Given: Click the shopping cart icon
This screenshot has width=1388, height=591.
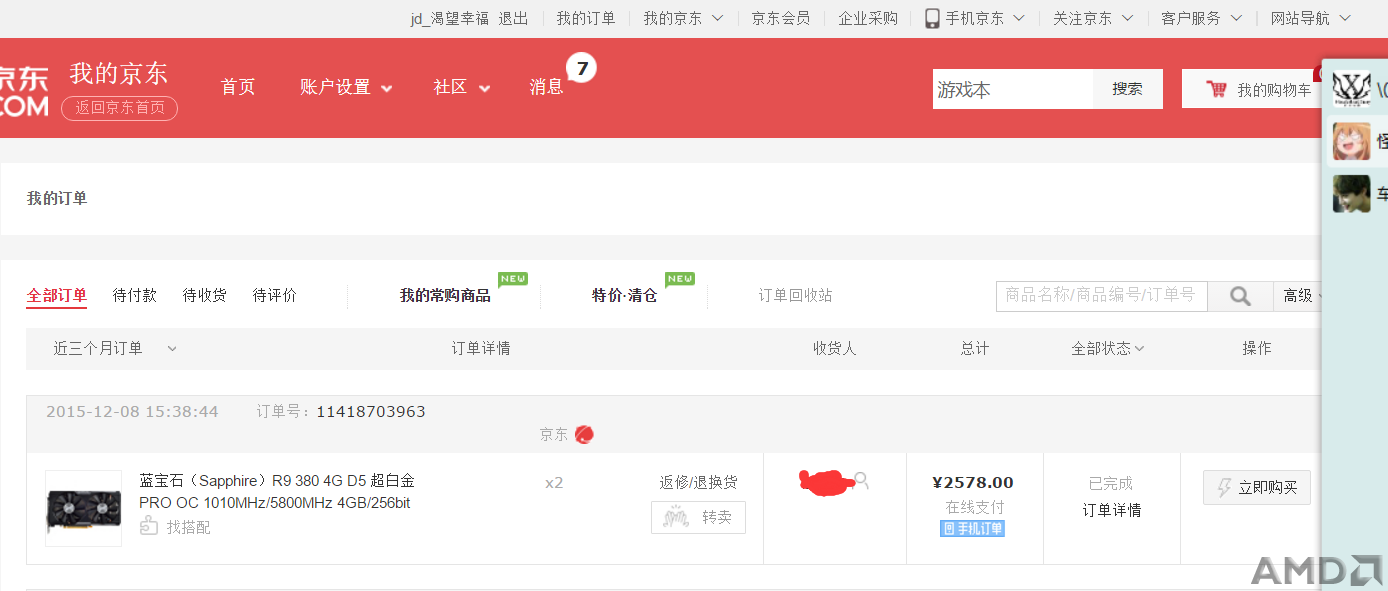Looking at the screenshot, I should click(1217, 89).
